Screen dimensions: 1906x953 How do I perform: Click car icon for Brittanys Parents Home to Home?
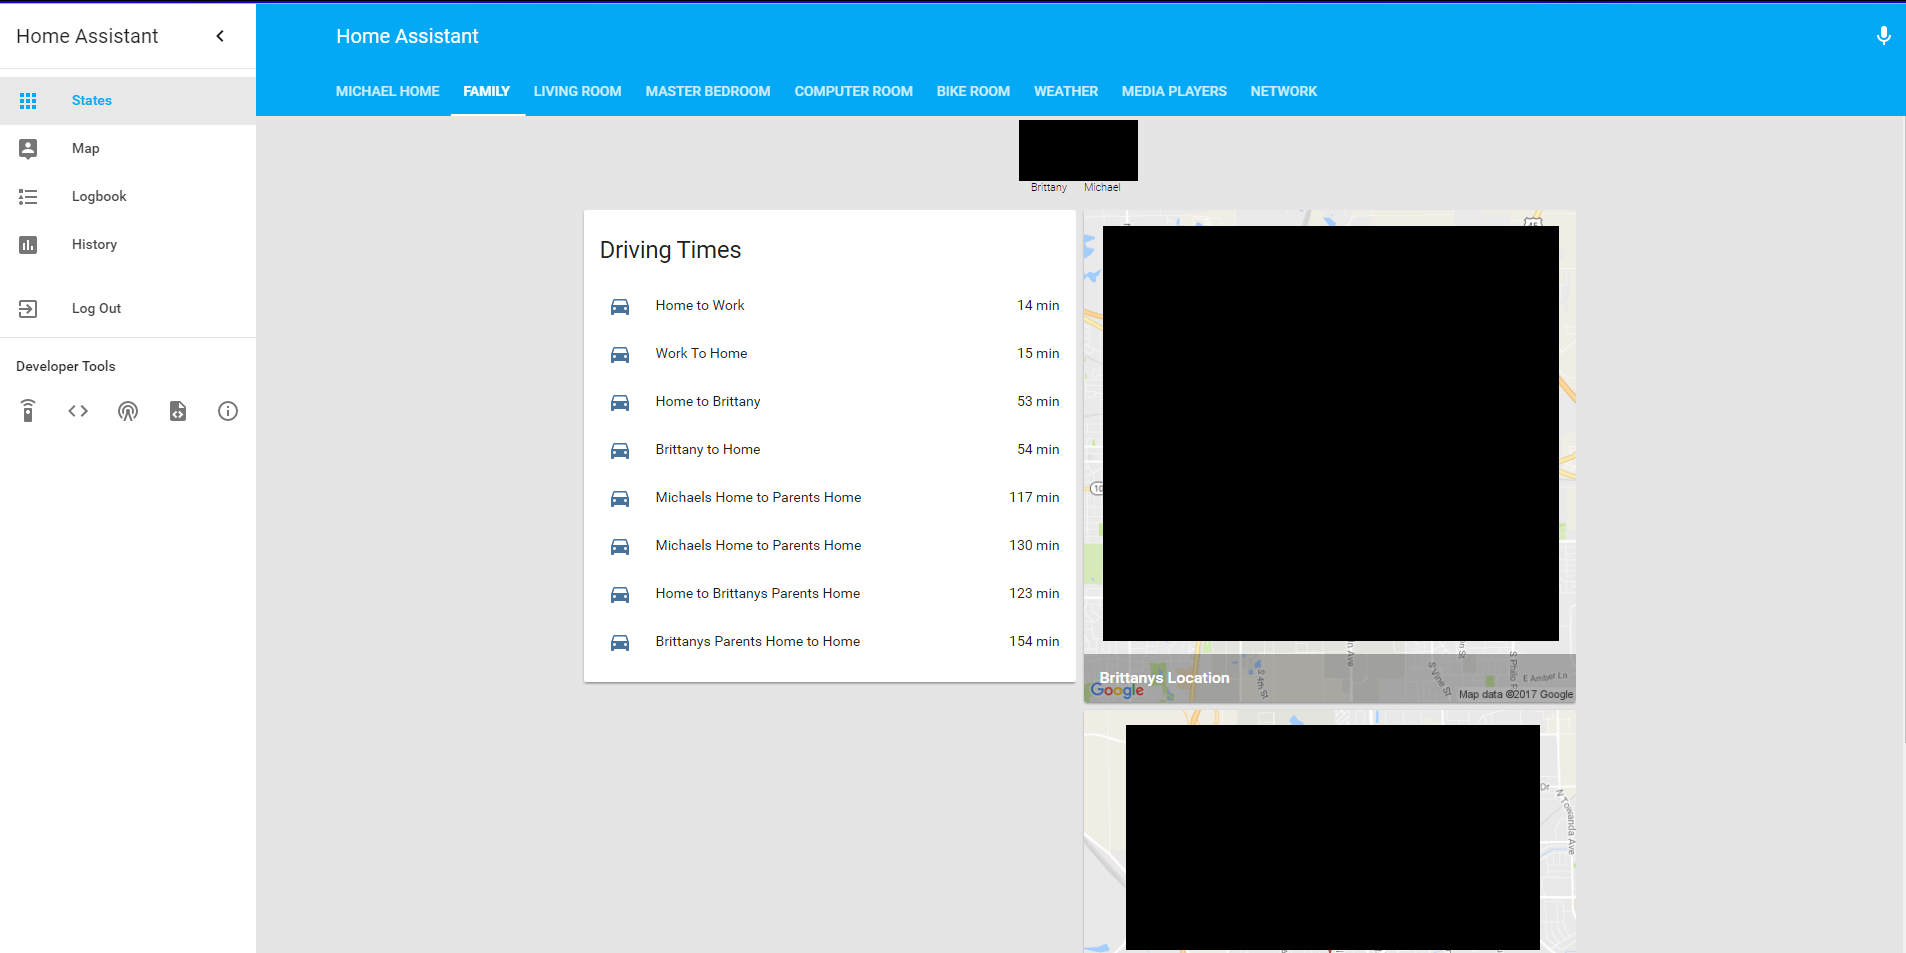click(620, 642)
